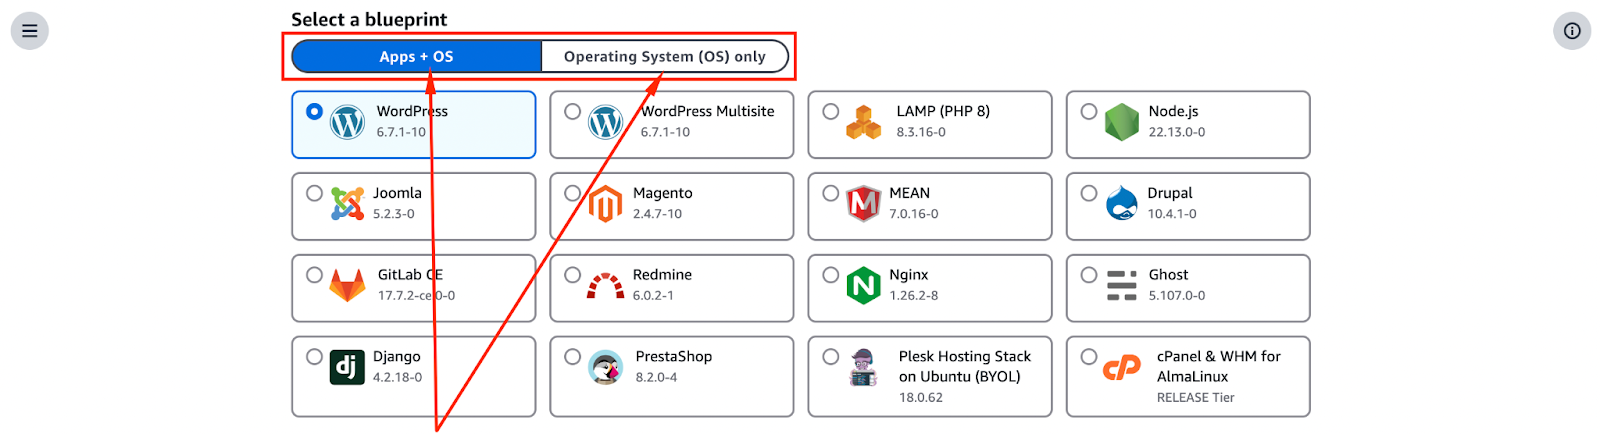Click the Plesk 18.0.62 version text
This screenshot has height=434, width=1600.
tap(921, 398)
